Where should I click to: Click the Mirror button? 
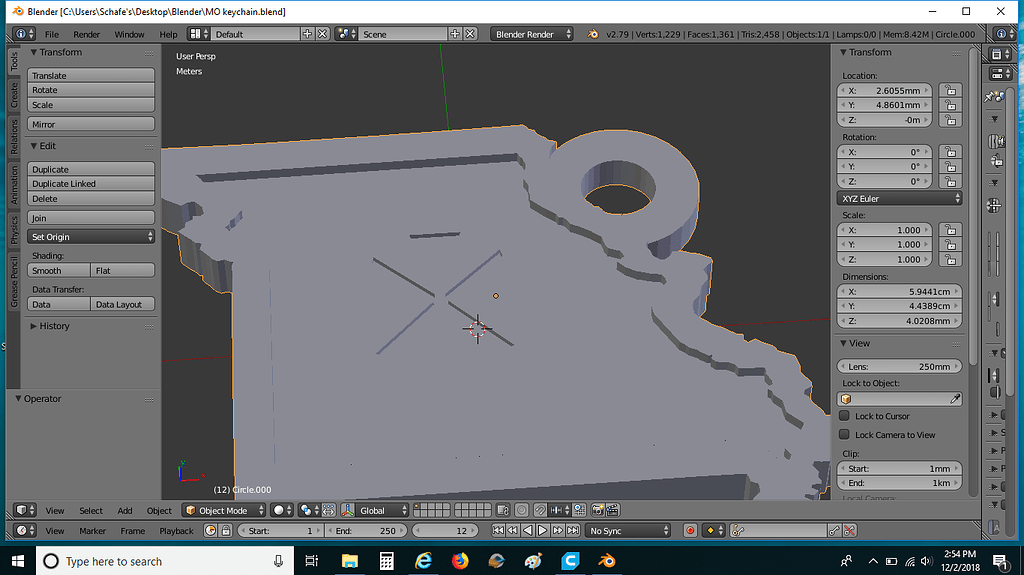[91, 124]
